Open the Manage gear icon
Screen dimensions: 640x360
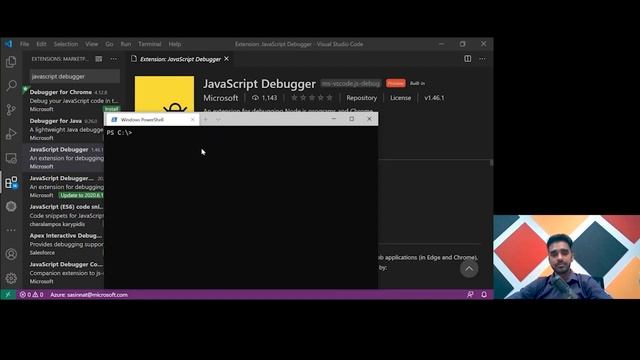pyautogui.click(x=11, y=278)
